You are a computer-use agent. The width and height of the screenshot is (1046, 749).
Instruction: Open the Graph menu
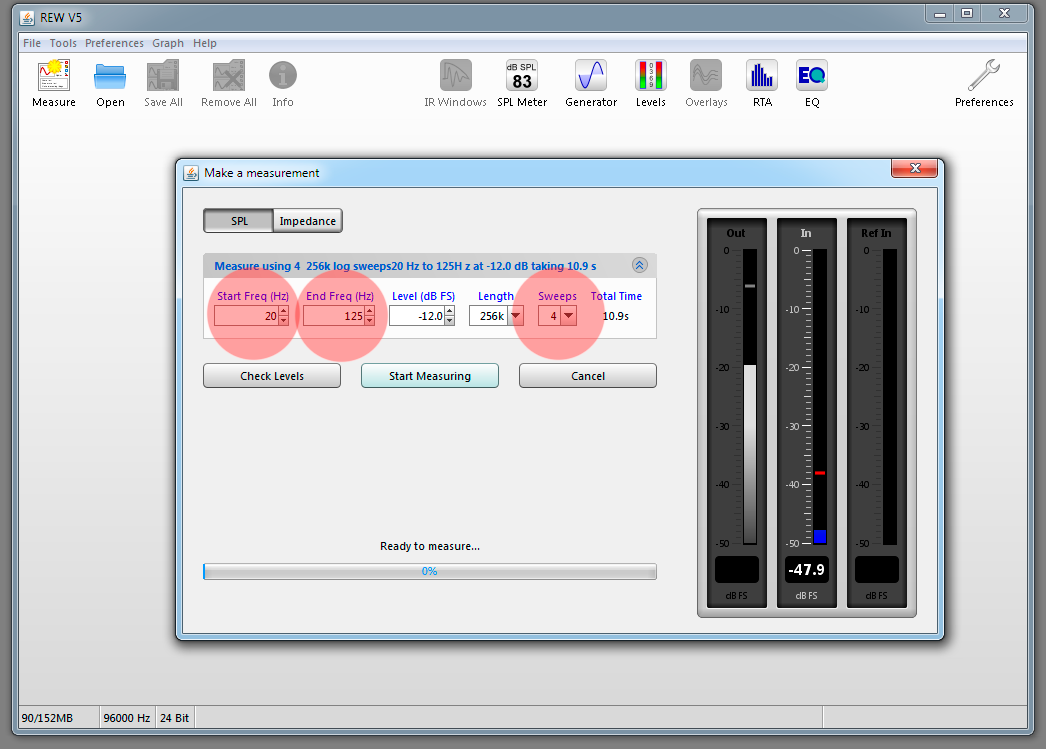tap(167, 43)
